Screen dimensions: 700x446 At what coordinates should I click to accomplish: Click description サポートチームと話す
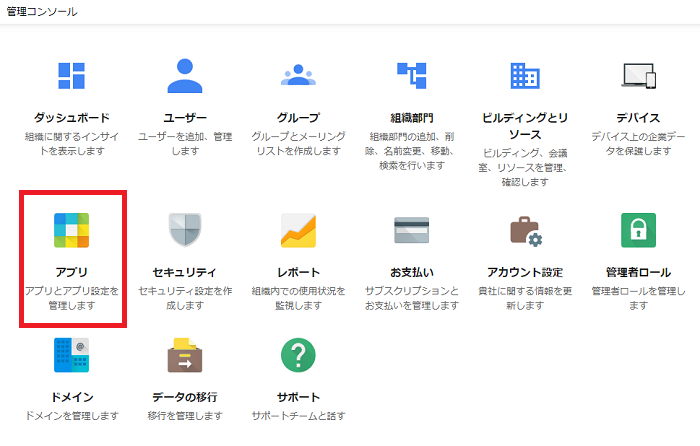pyautogui.click(x=298, y=416)
